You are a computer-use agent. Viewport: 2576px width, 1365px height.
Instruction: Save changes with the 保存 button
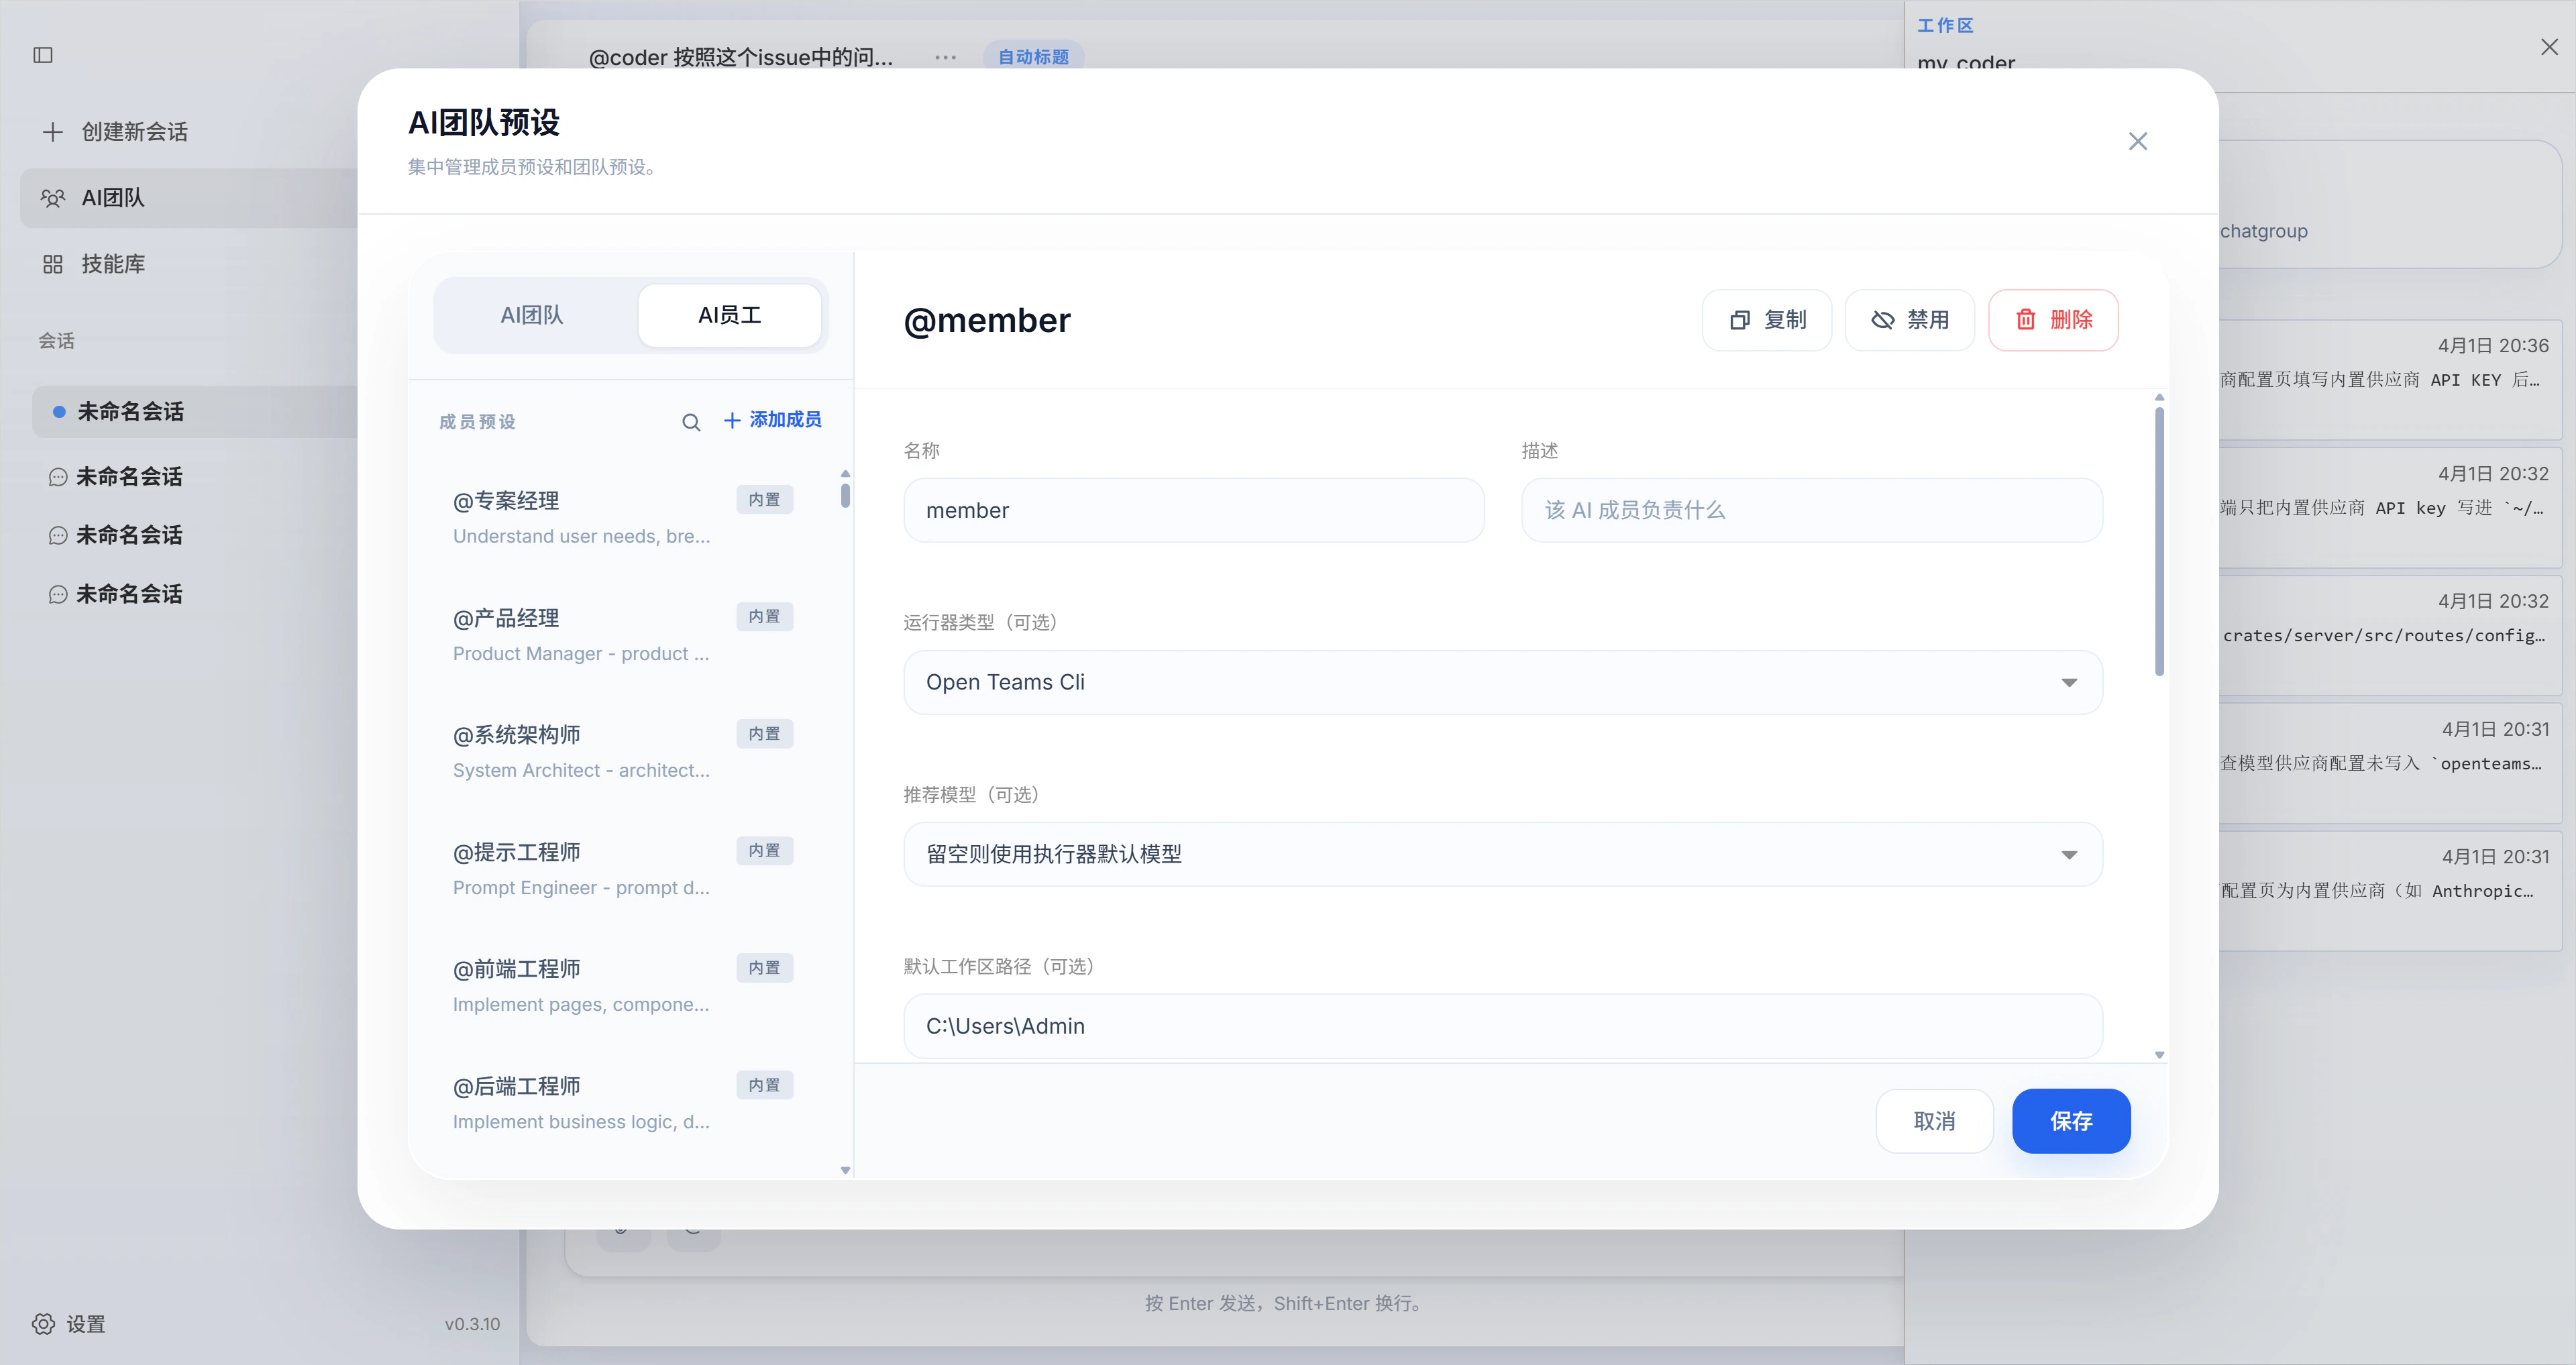tap(2071, 1121)
